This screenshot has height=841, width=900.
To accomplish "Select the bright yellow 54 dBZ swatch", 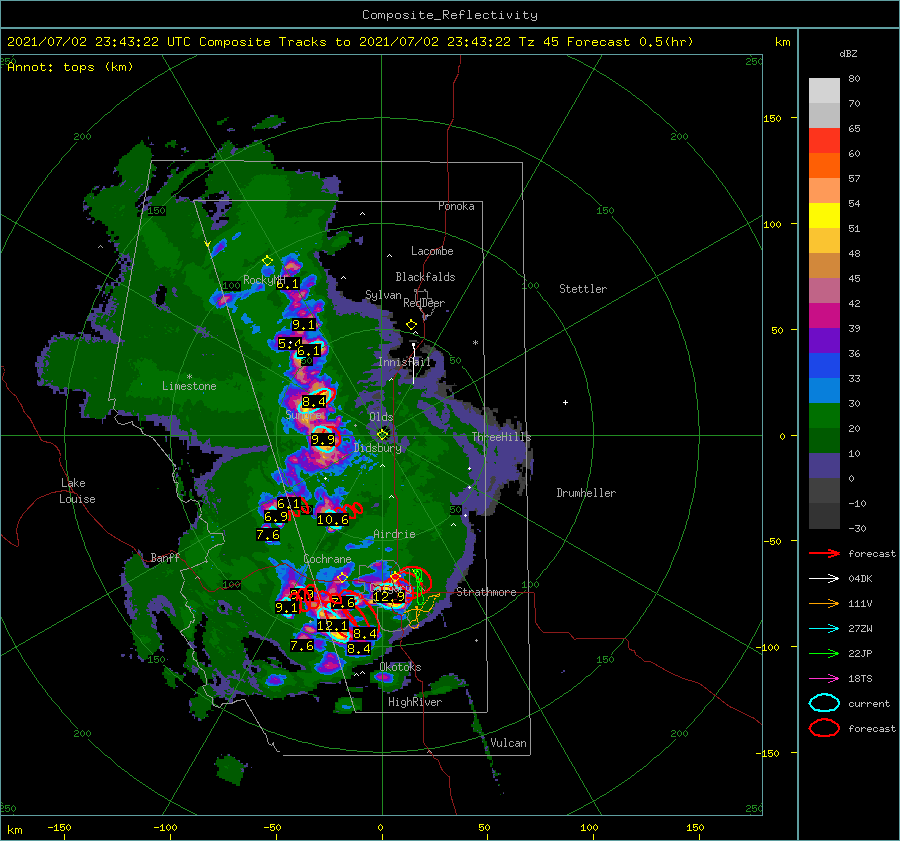I will point(824,215).
